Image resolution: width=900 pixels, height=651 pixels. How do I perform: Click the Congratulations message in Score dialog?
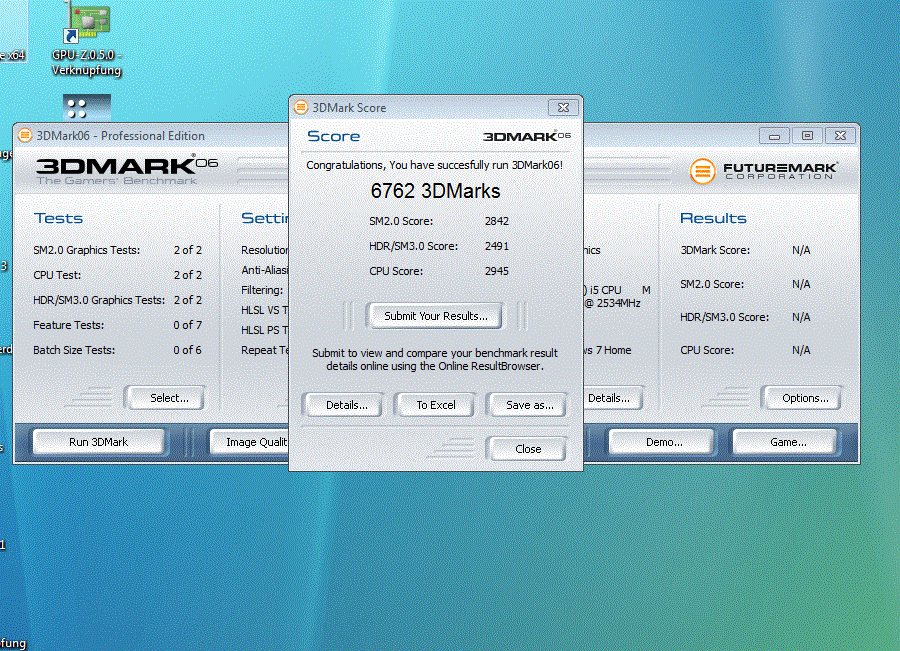(x=435, y=165)
